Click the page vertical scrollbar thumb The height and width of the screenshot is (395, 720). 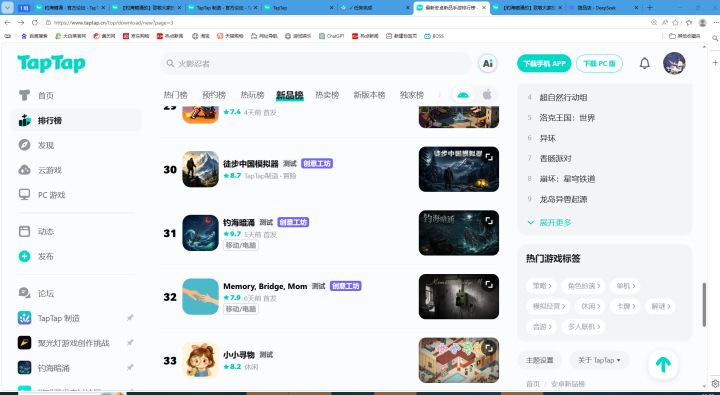pyautogui.click(x=704, y=305)
